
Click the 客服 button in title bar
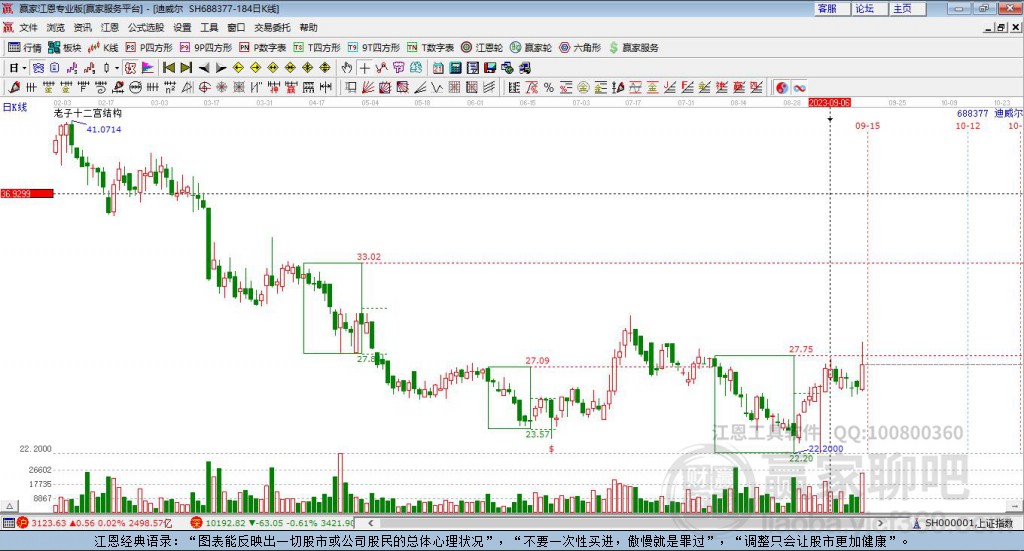pos(832,8)
